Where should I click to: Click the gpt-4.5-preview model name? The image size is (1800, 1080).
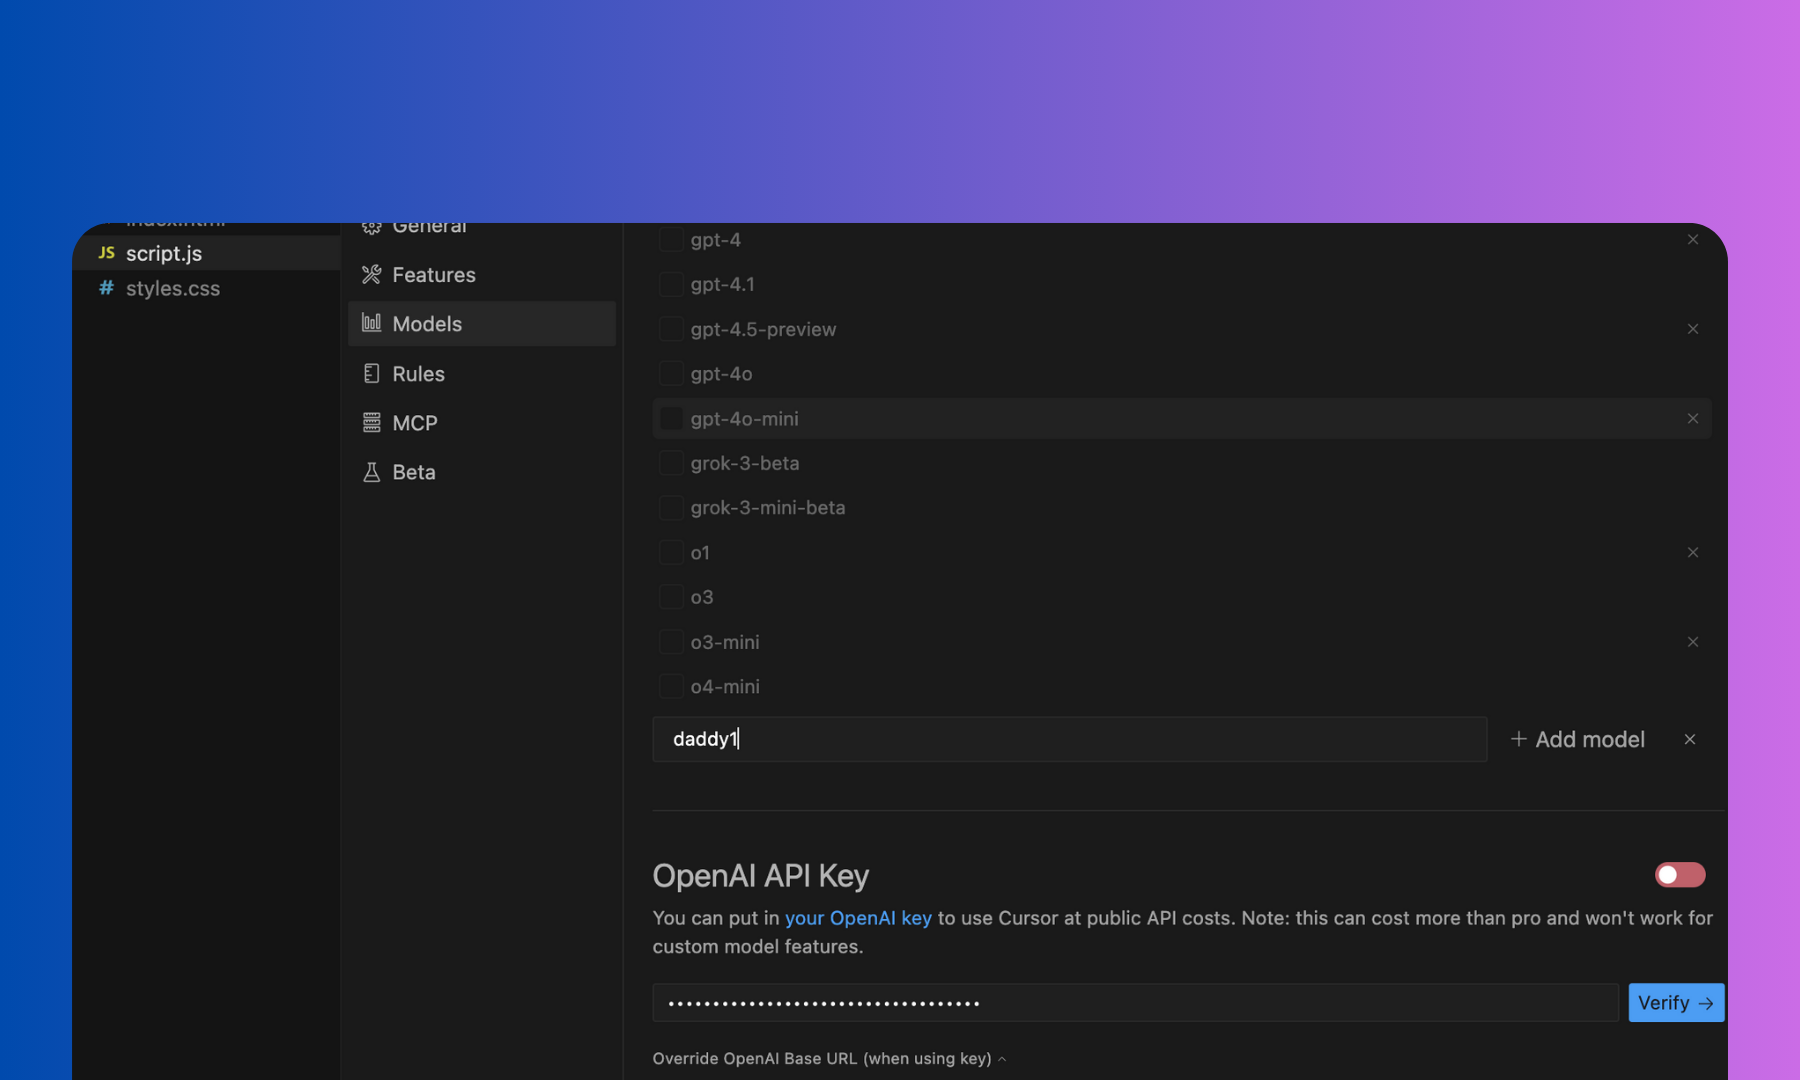763,329
